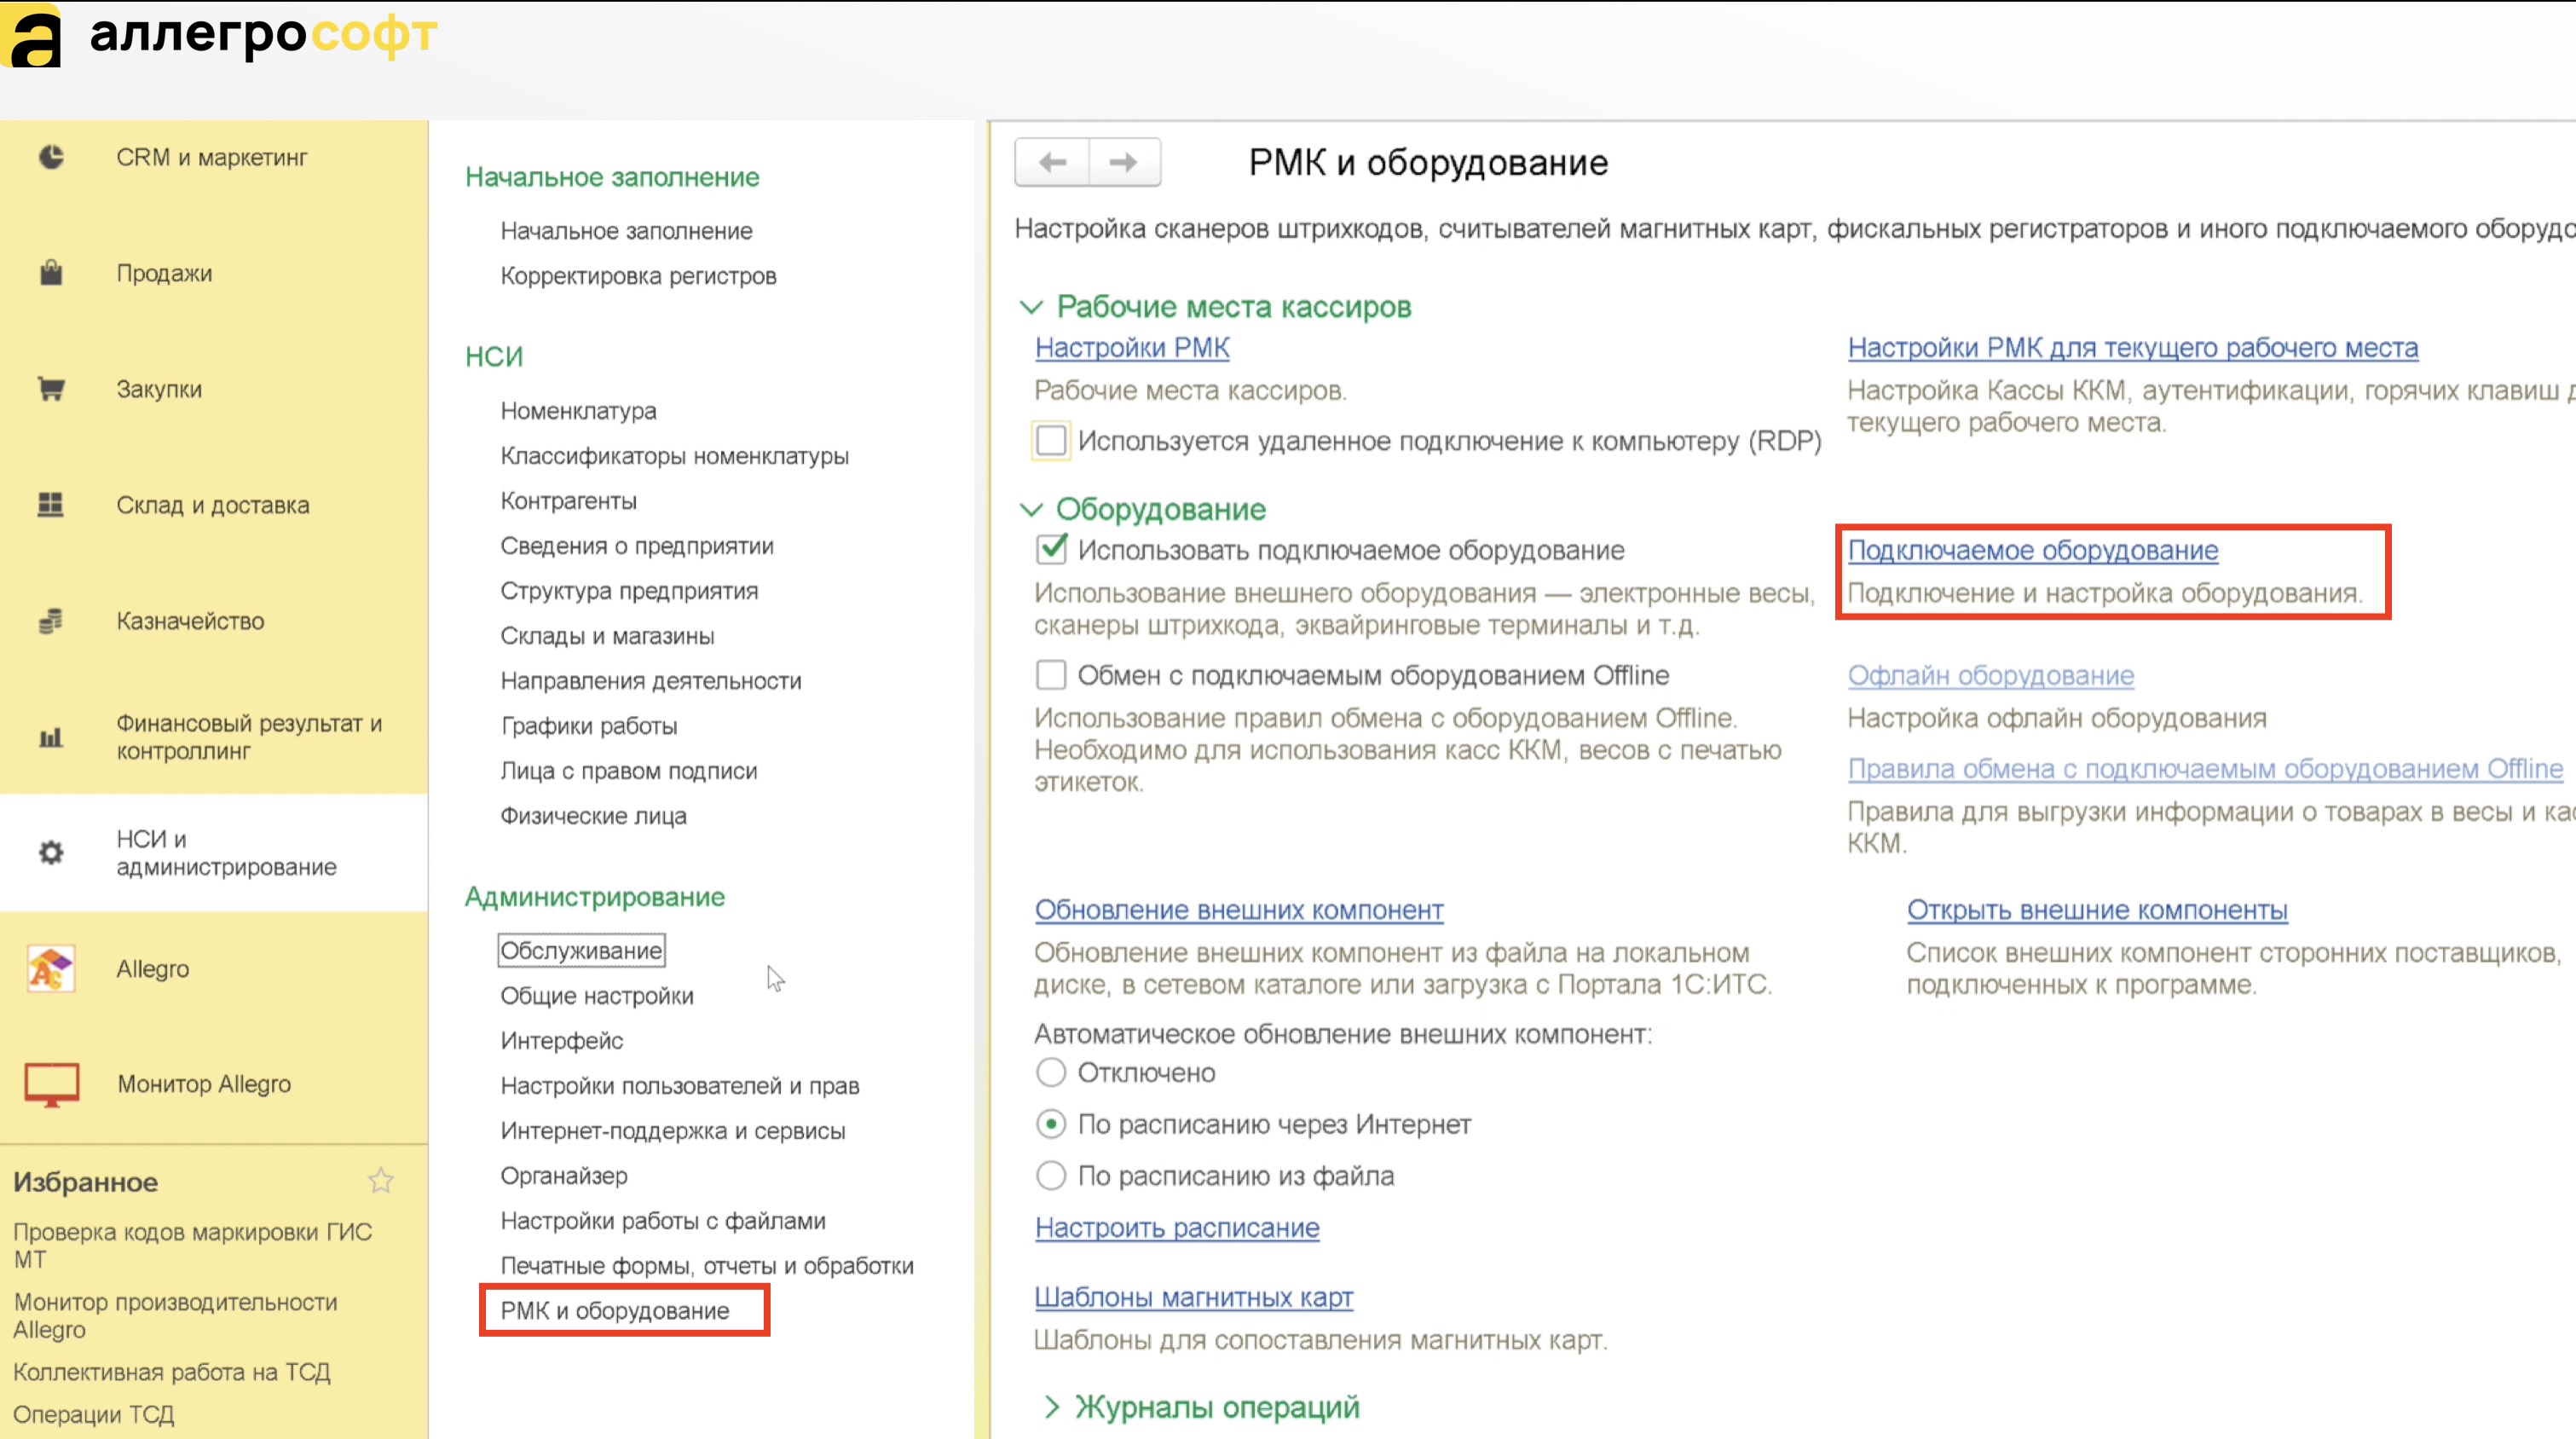The width and height of the screenshot is (2576, 1439).
Task: Click the Избранное star icon
Action: (x=381, y=1181)
